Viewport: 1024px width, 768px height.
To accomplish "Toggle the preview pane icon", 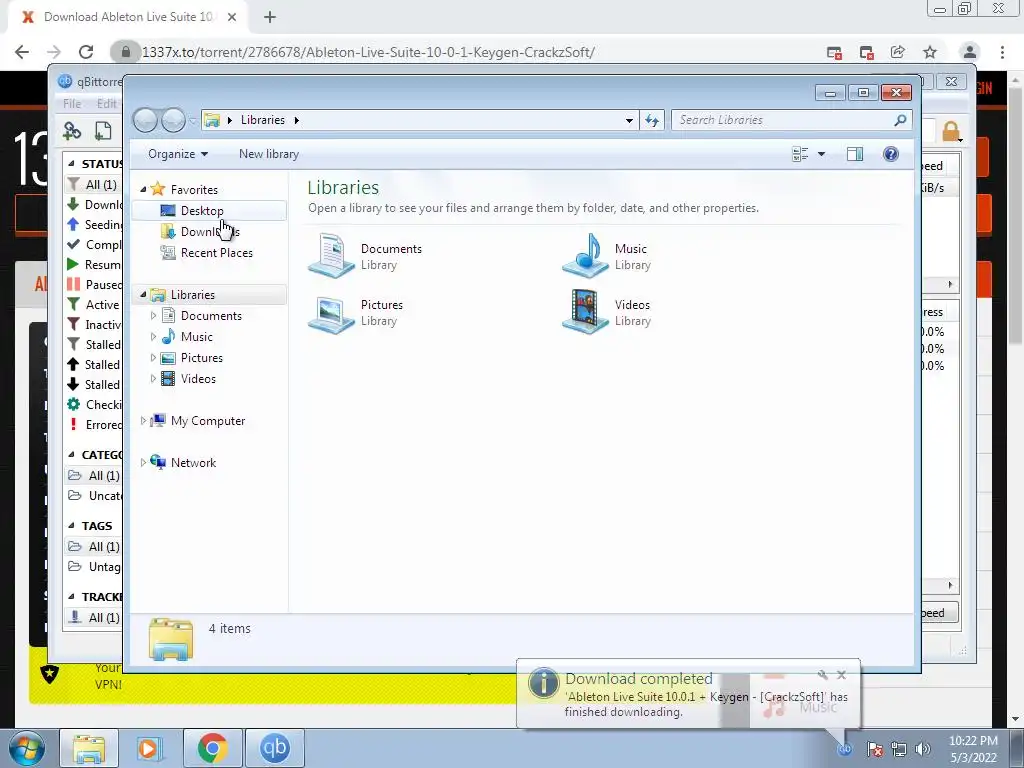I will (x=854, y=154).
